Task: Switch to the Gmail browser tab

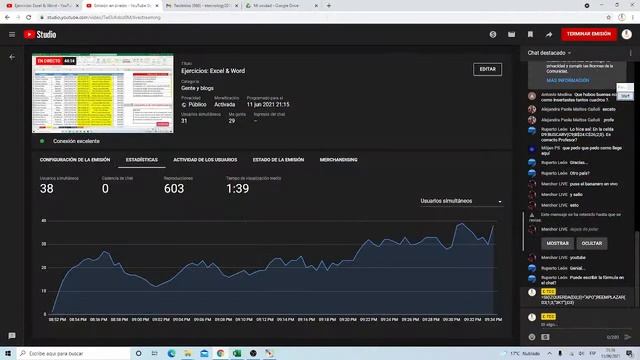Action: 202,6
